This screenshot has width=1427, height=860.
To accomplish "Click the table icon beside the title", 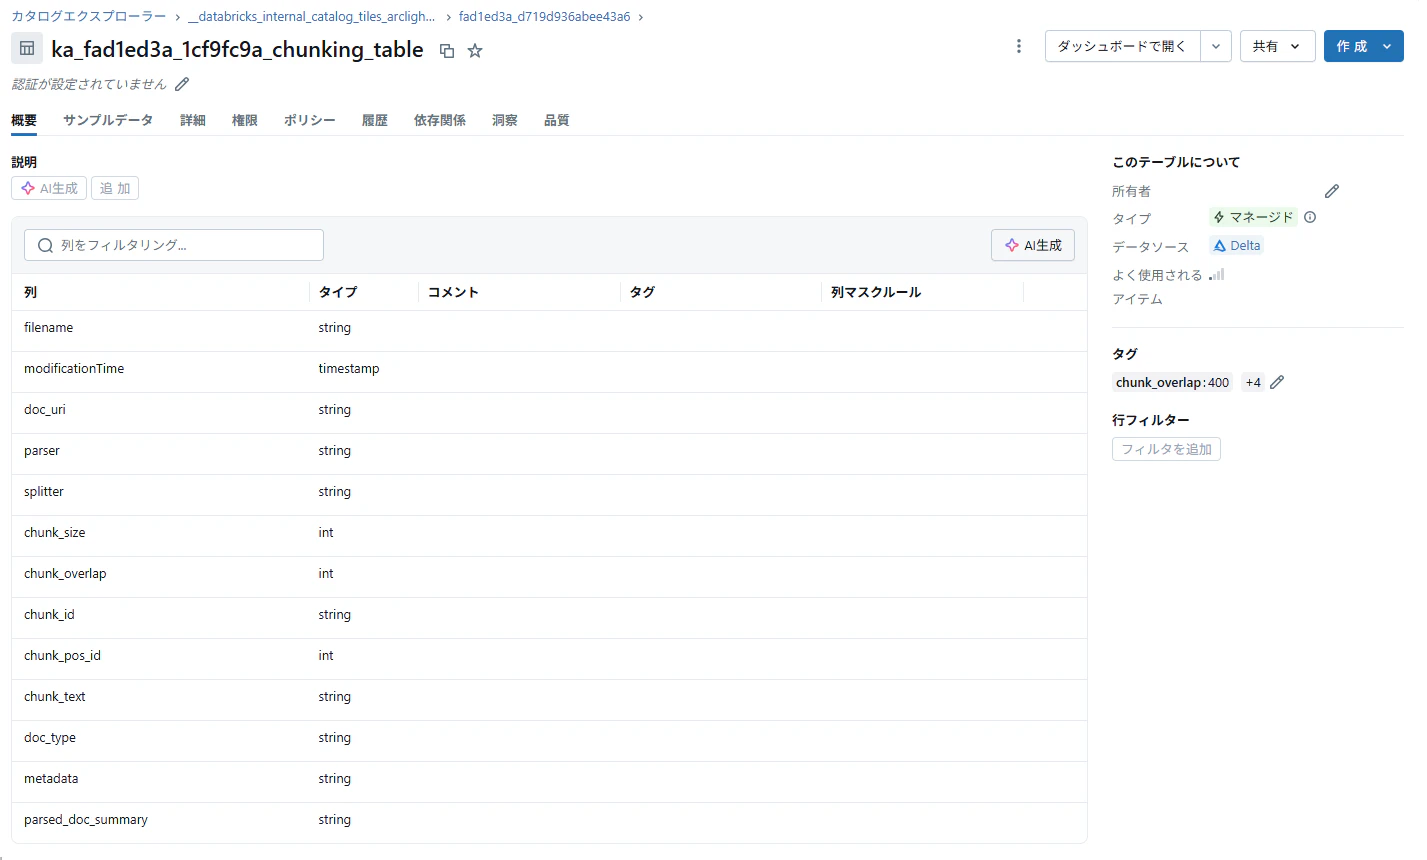I will point(26,47).
